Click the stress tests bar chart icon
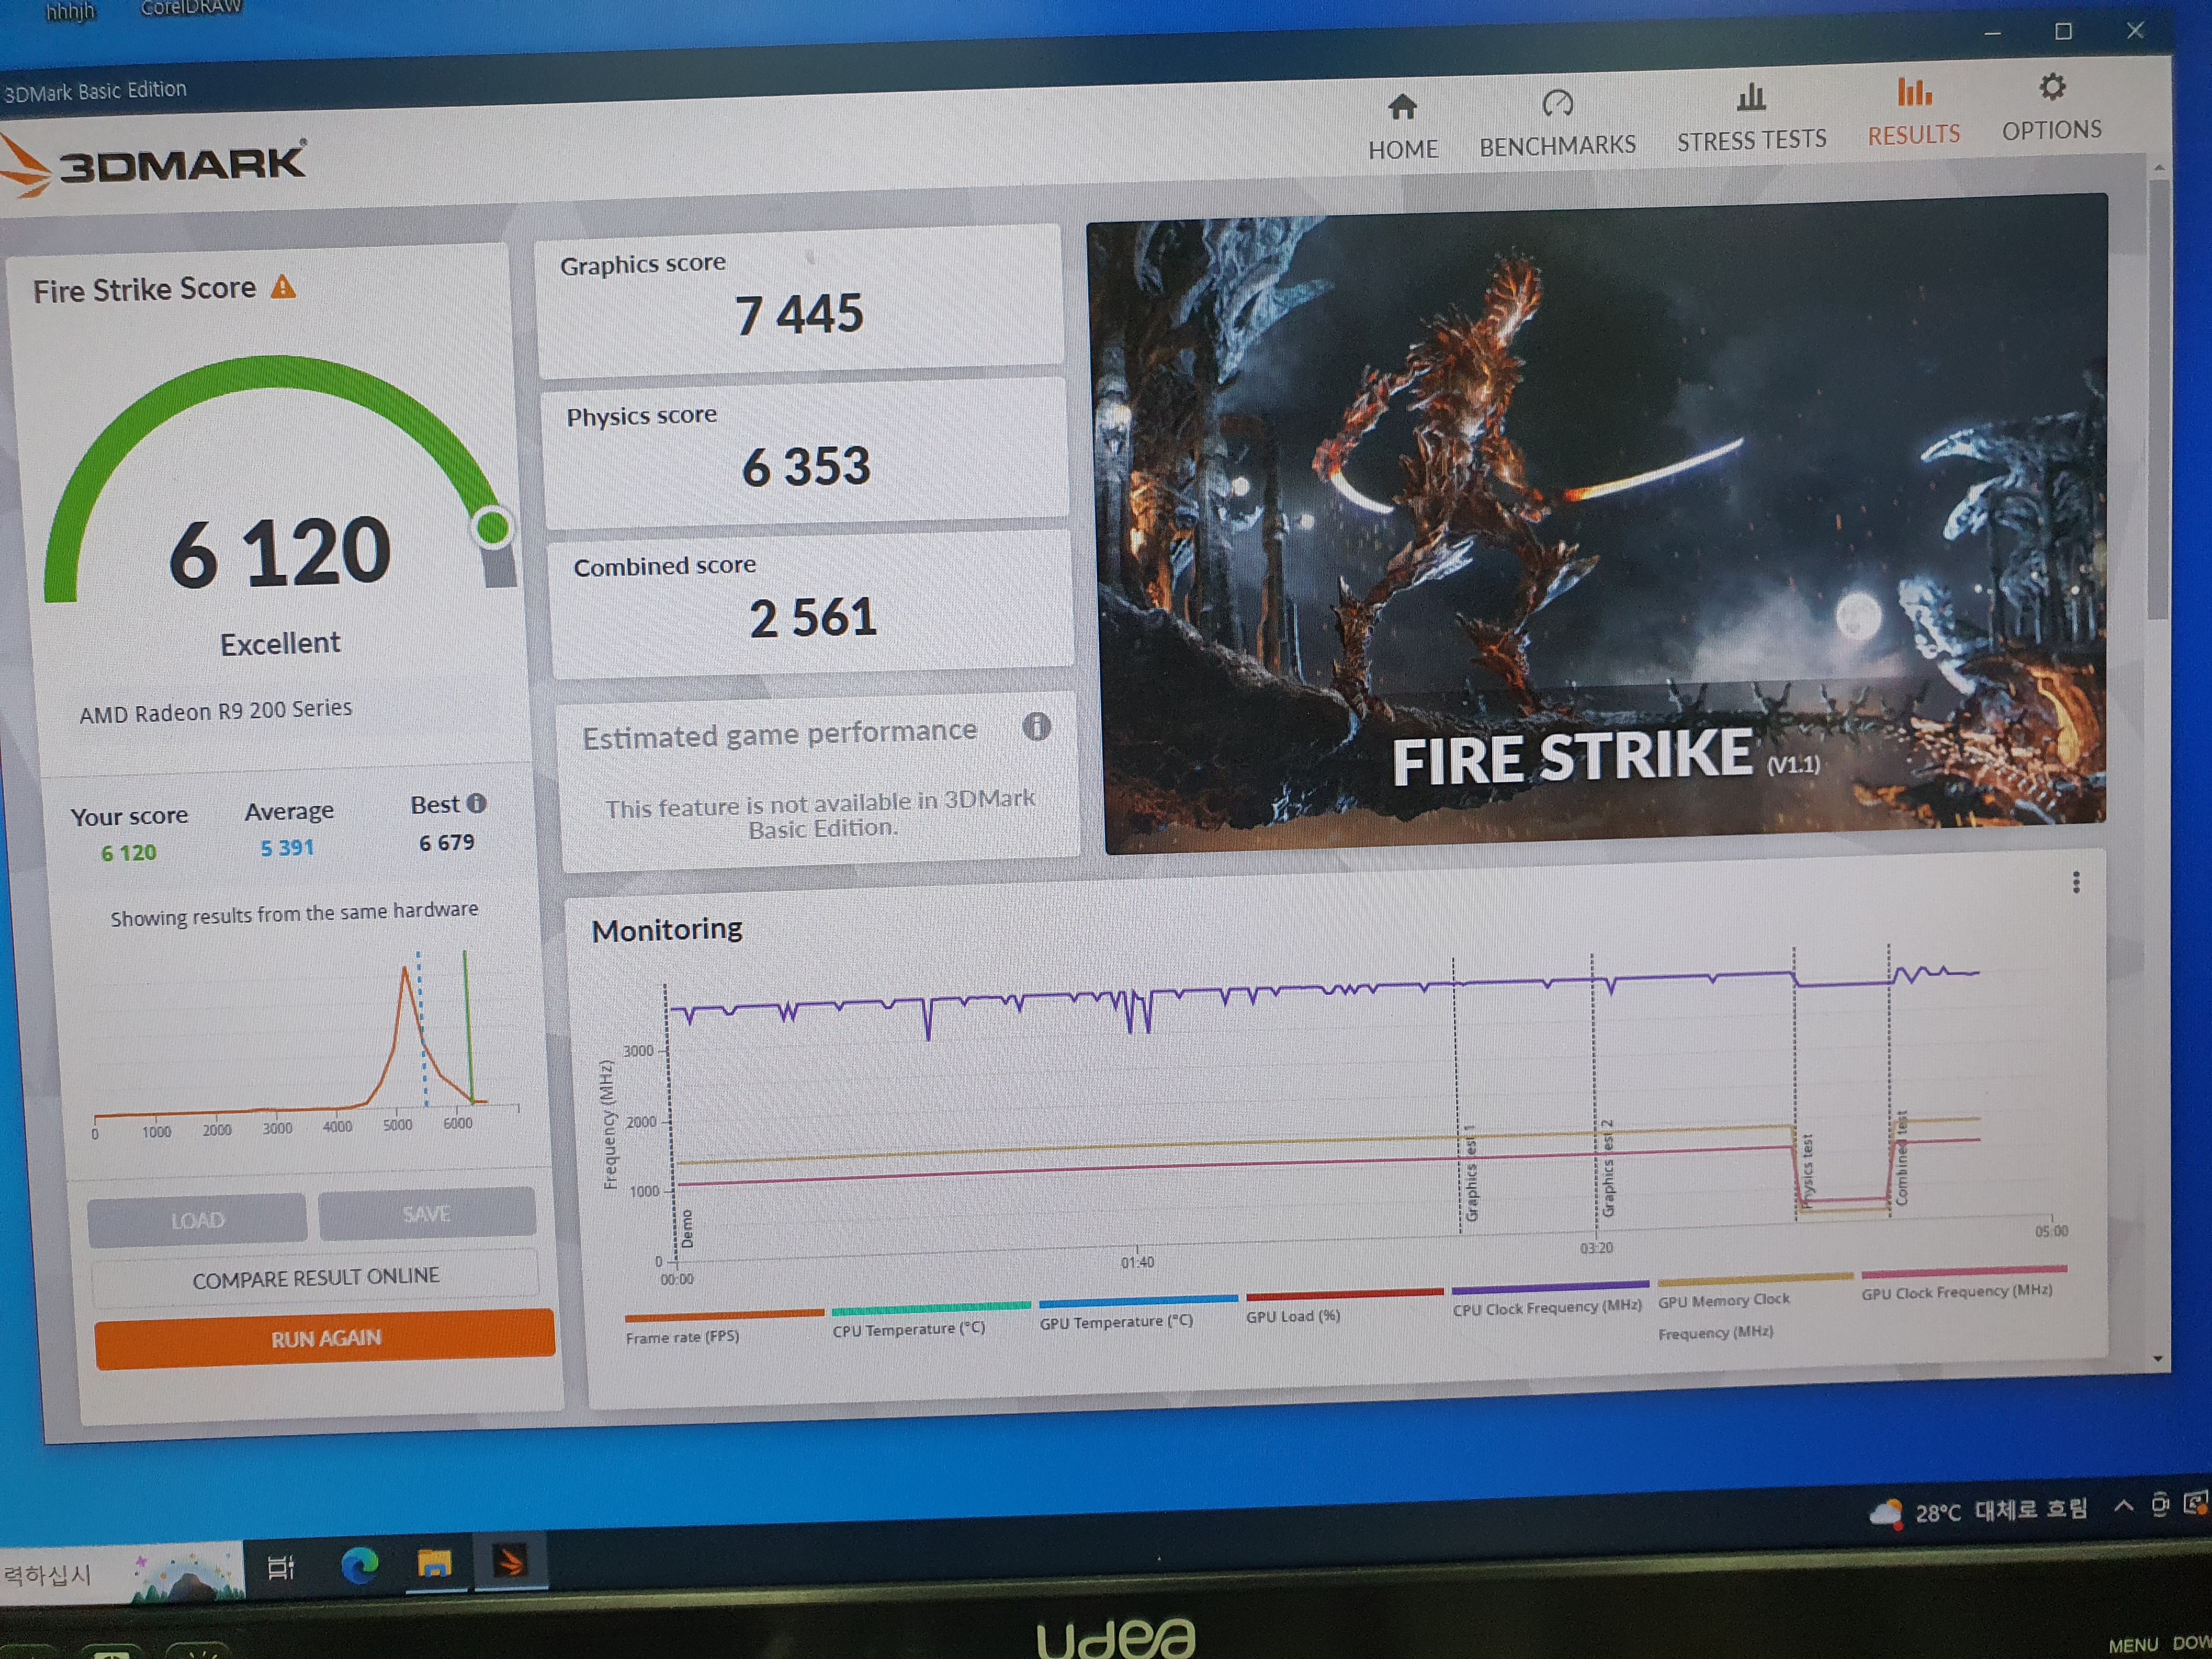Image resolution: width=2212 pixels, height=1659 pixels. [x=1751, y=97]
